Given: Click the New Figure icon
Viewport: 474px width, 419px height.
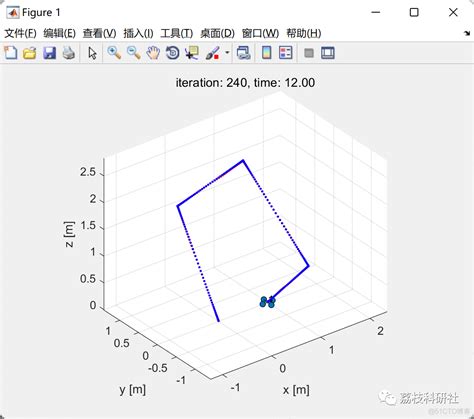Looking at the screenshot, I should (x=10, y=53).
